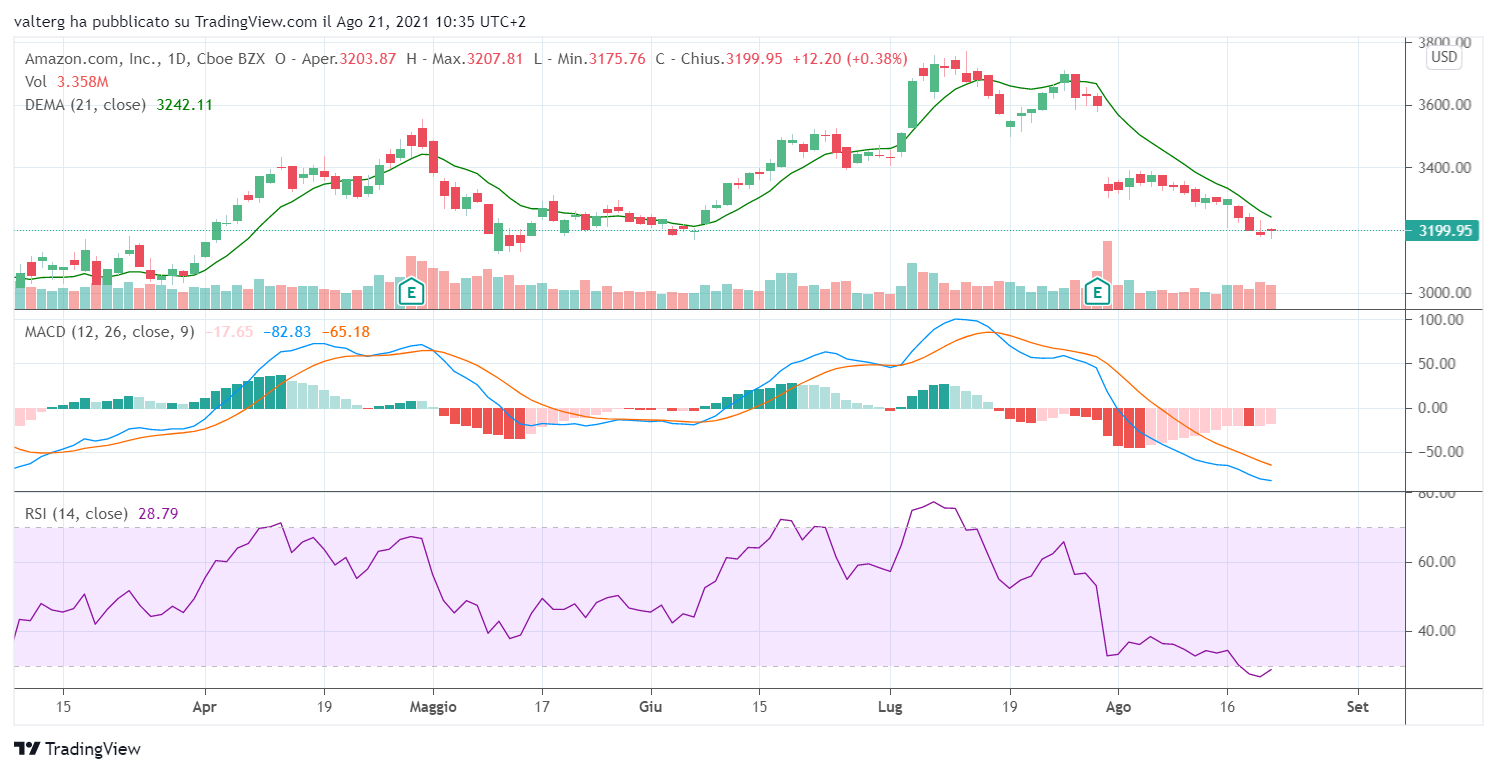The image size is (1497, 772).
Task: Click the late-July earnings 'E' marker
Action: tap(1097, 292)
